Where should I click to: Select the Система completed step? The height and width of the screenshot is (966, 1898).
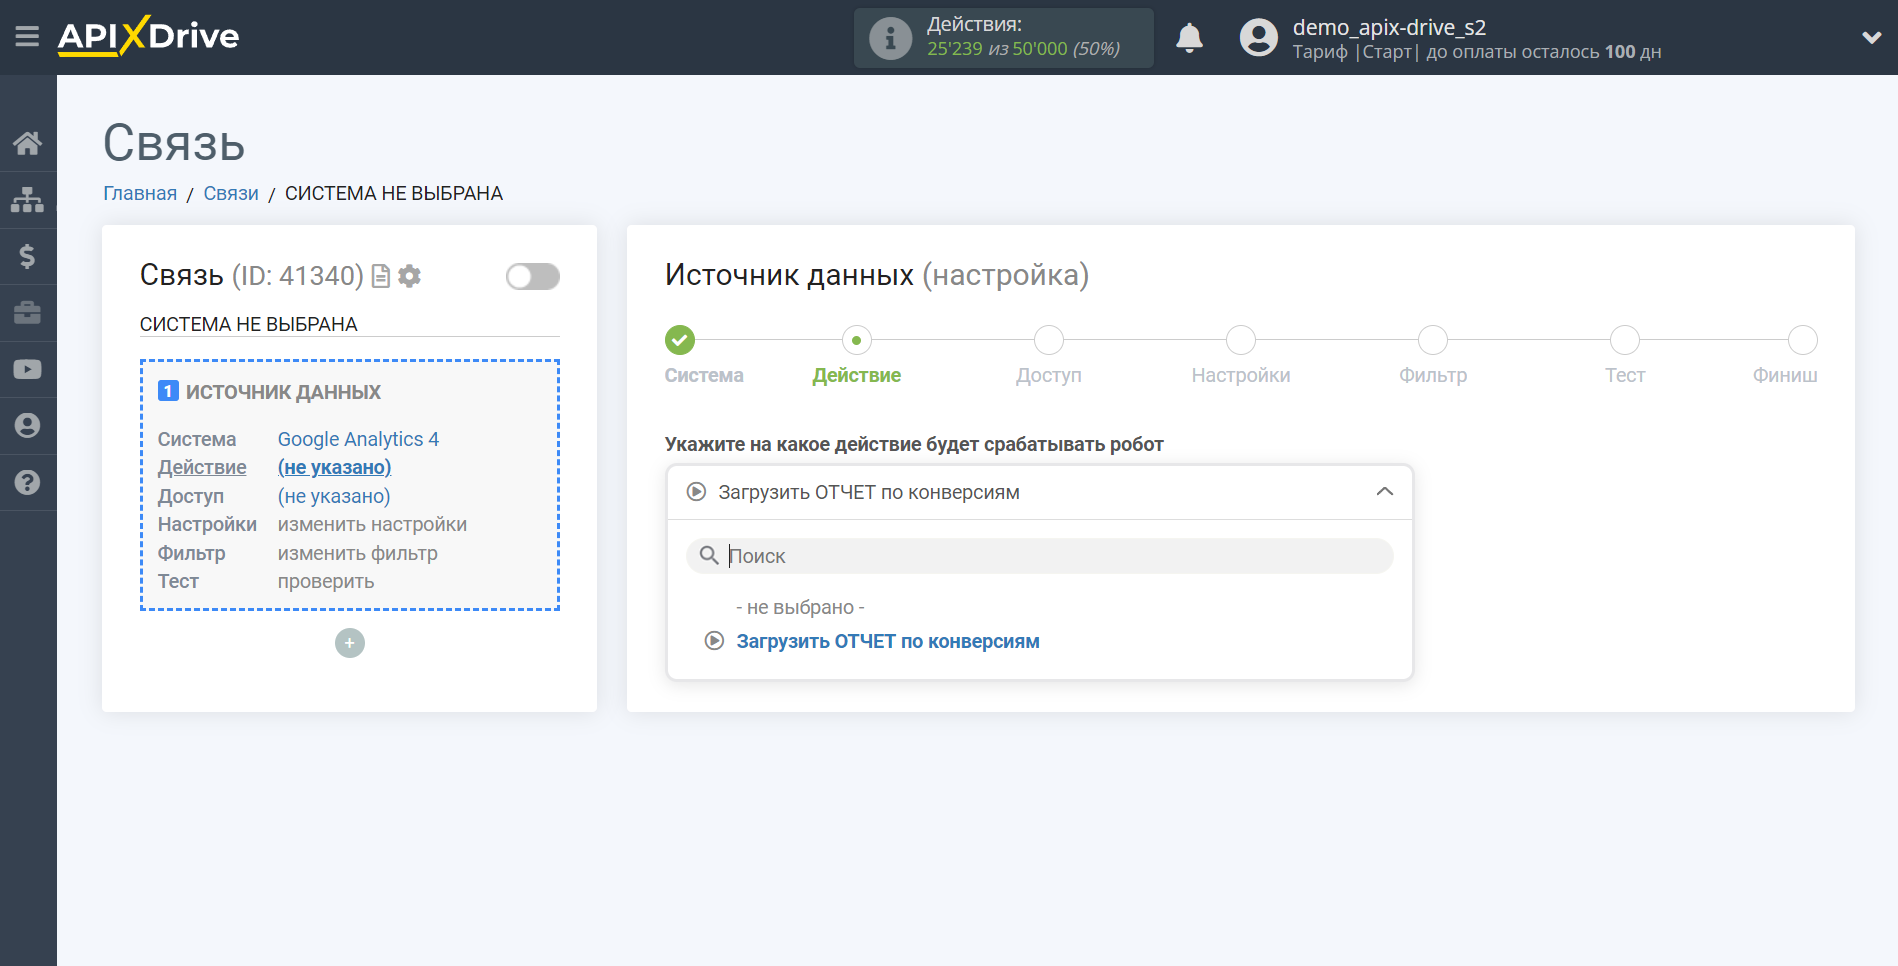[680, 340]
